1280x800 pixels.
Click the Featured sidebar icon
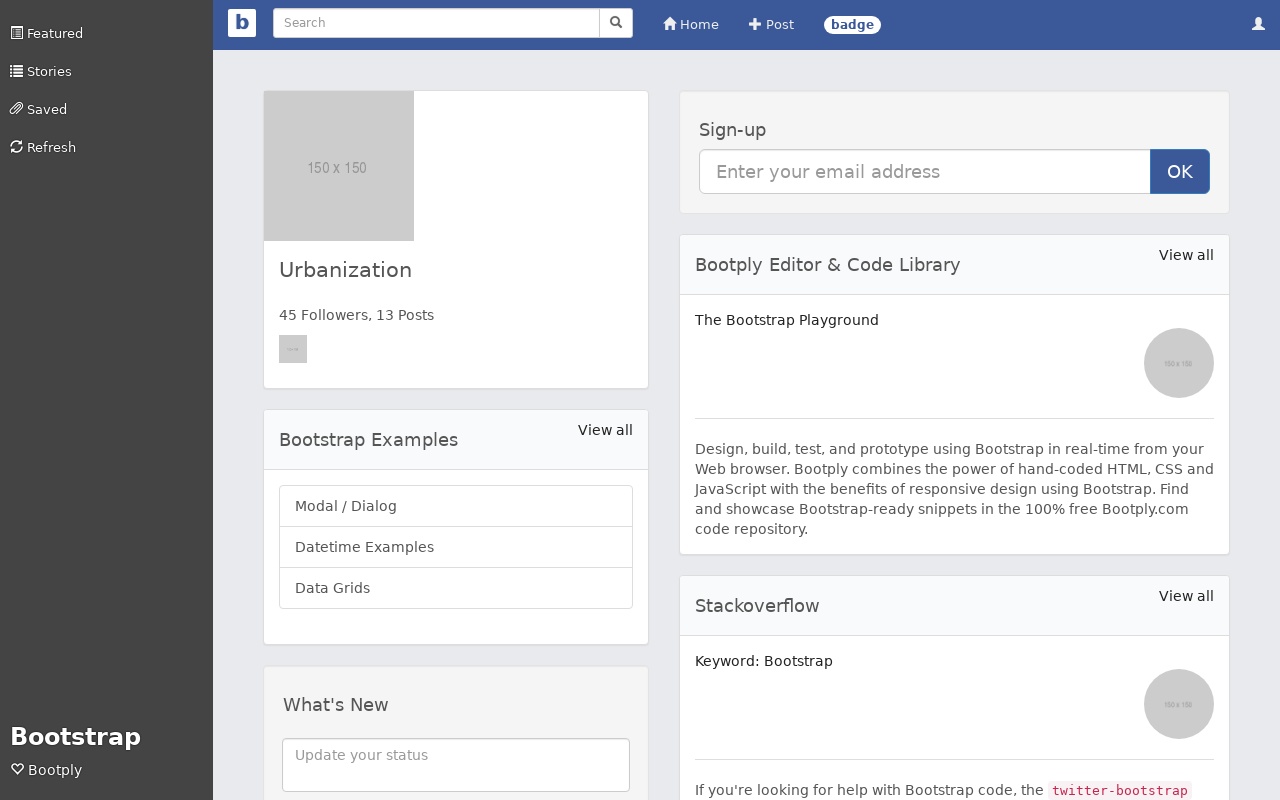[x=17, y=33]
